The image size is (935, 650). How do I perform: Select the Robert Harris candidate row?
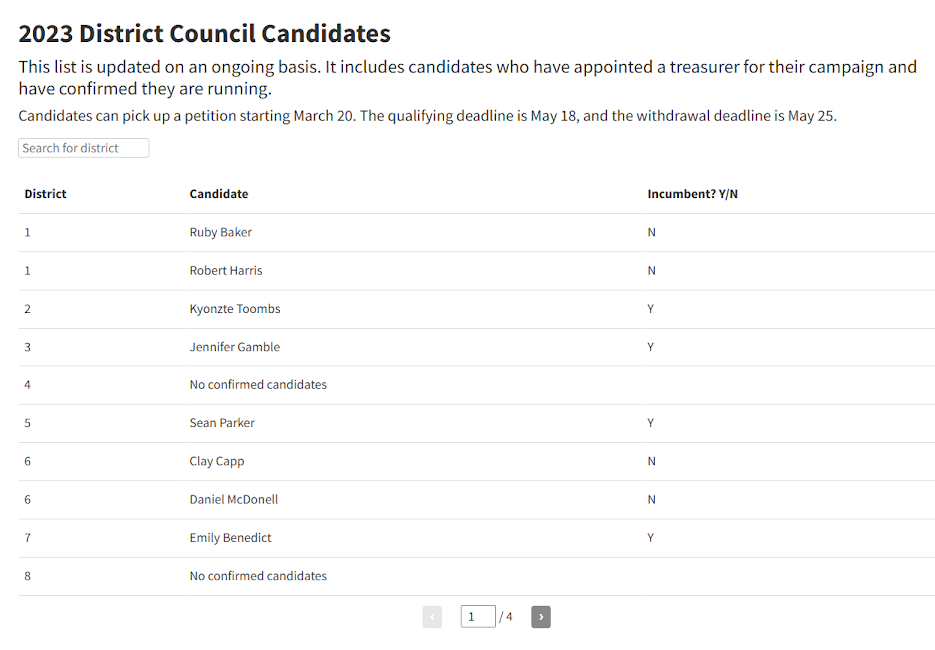click(226, 270)
